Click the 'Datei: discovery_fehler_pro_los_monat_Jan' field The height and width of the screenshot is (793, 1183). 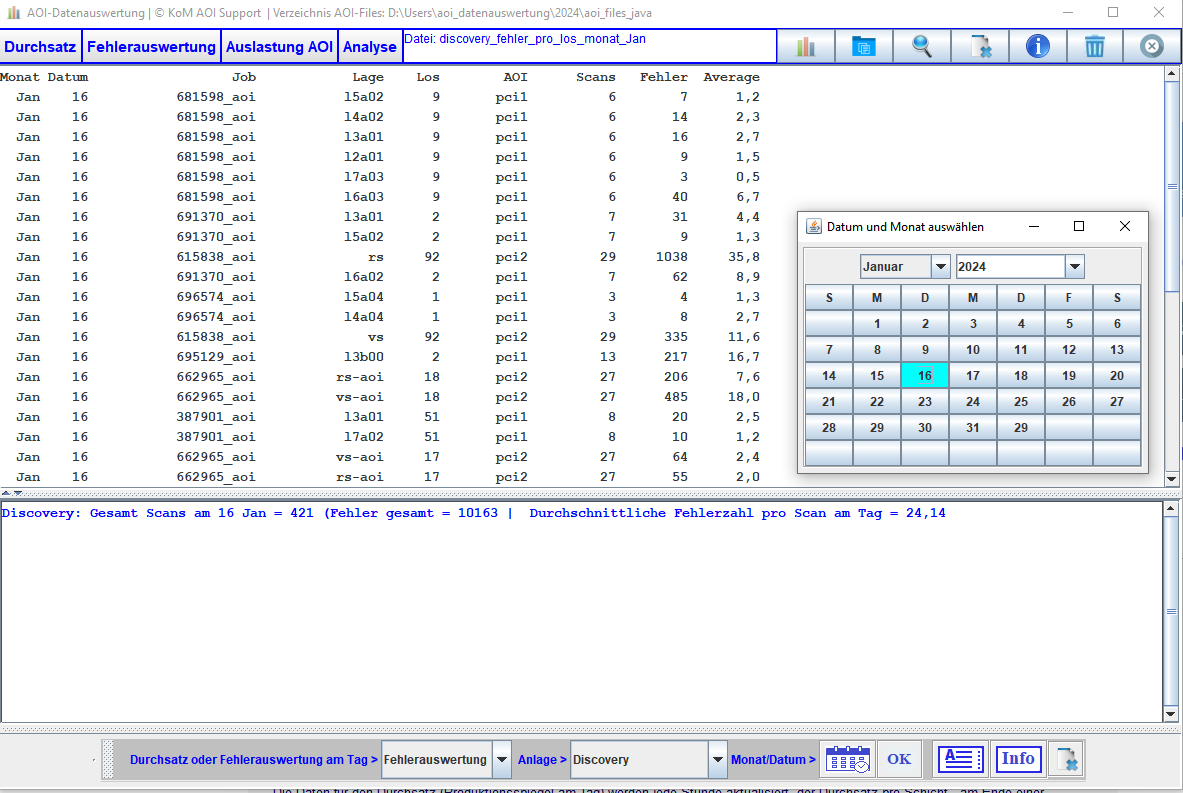589,47
